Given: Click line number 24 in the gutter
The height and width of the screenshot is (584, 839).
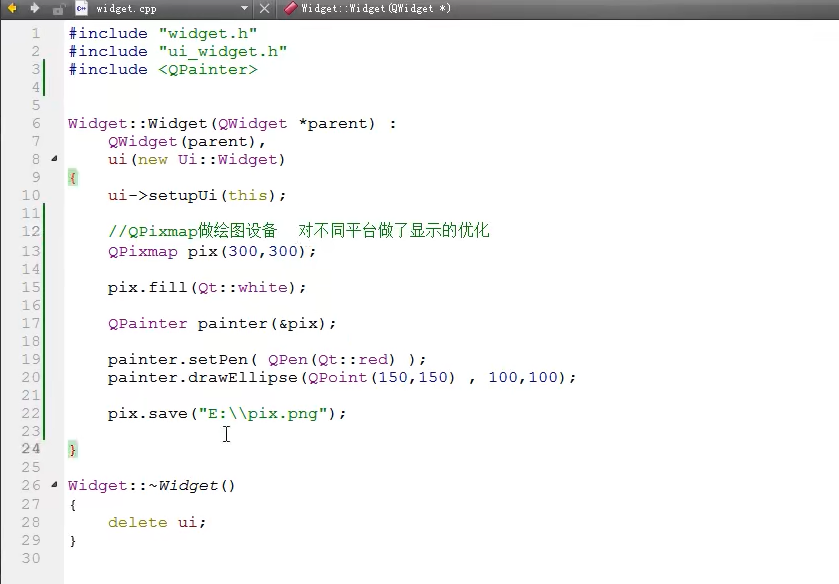Looking at the screenshot, I should [31, 449].
